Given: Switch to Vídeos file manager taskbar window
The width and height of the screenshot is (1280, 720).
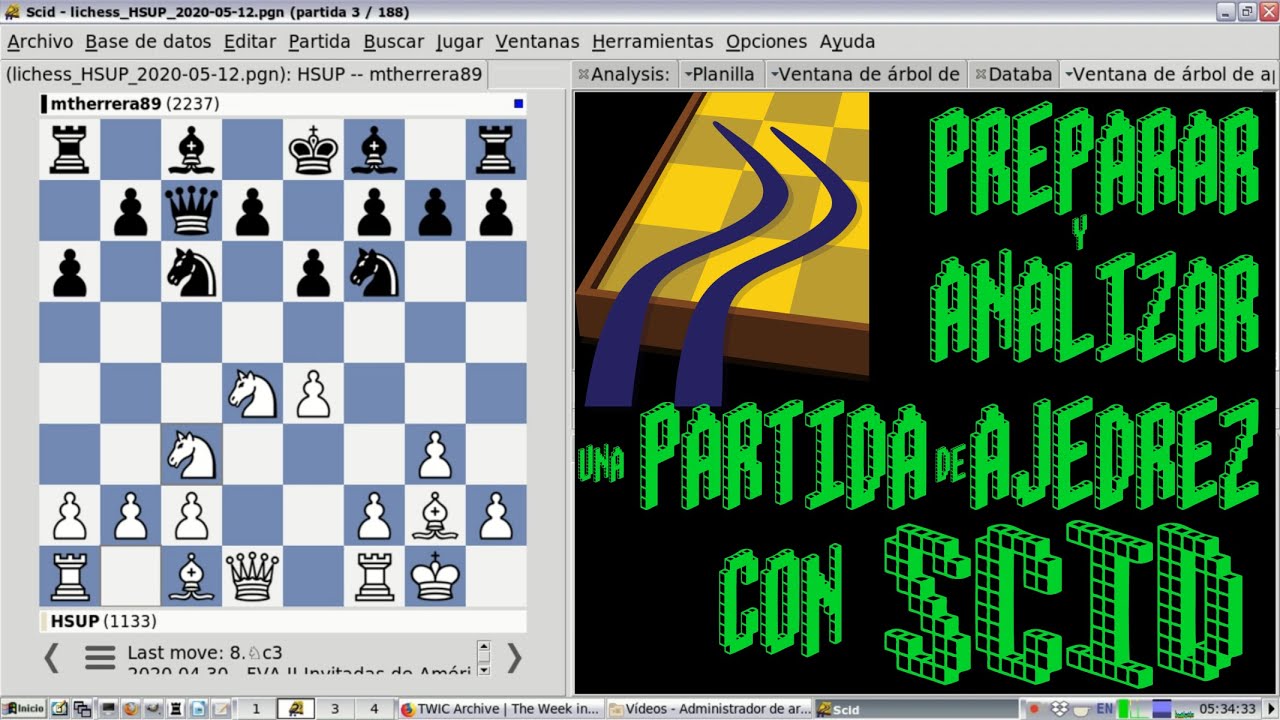Looking at the screenshot, I should coord(709,709).
